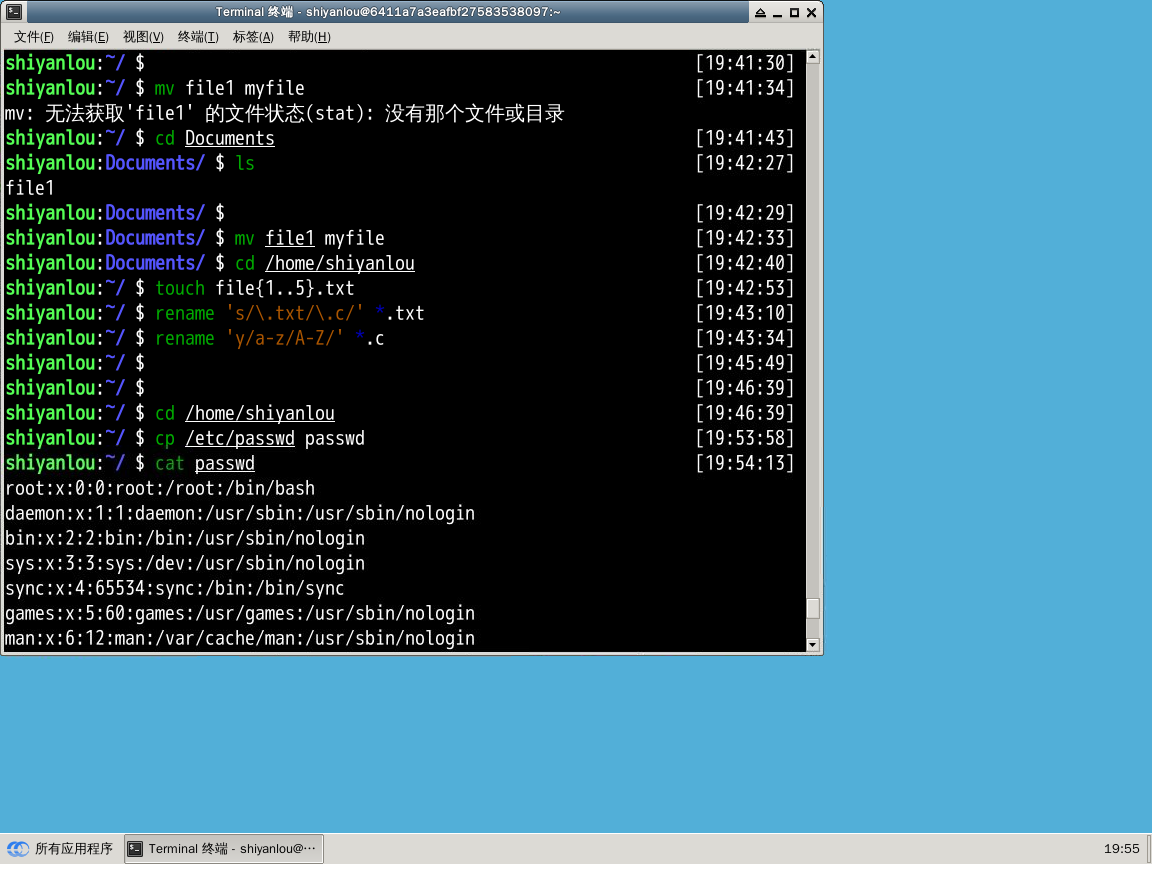Open the 视图 menu
Screen dimensions: 1152x896
point(143,36)
